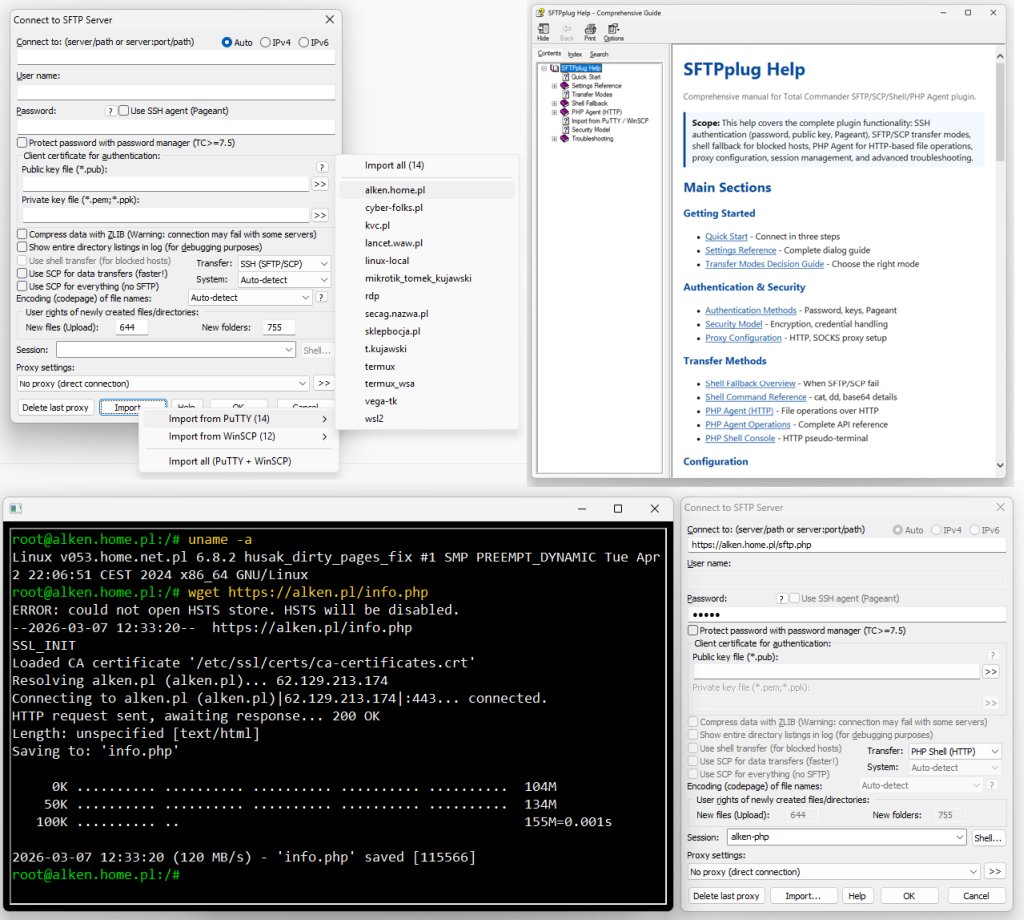Viewport: 1024px width, 920px height.
Task: Click OK in the lower dialog
Action: [908, 896]
